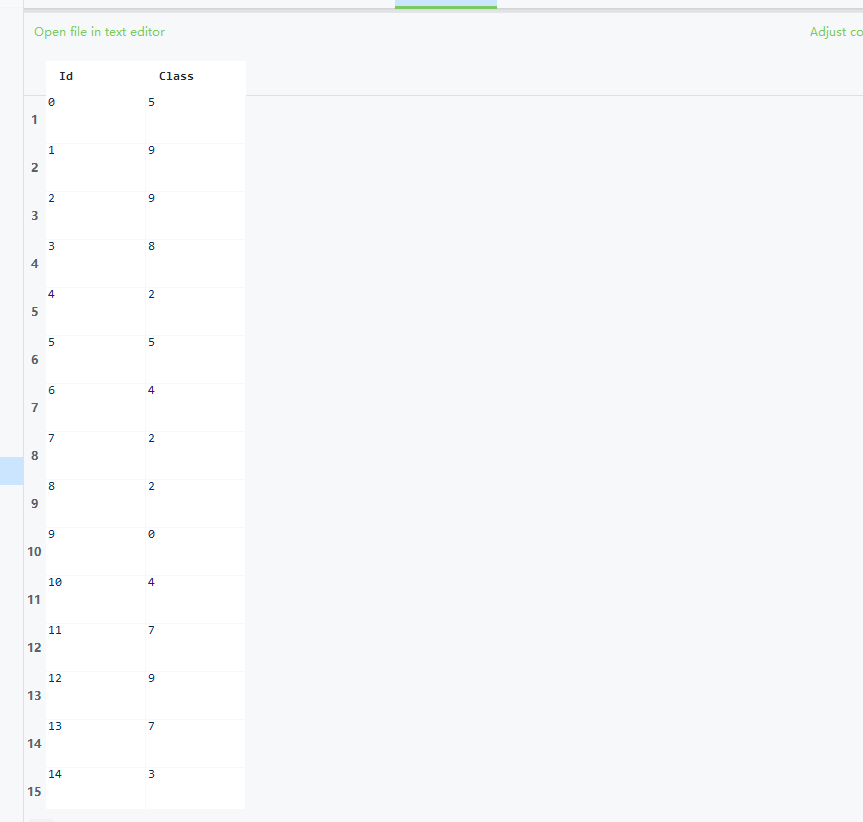Viewport: 863px width, 822px height.
Task: Click the partially visible Adjust link
Action: point(836,32)
